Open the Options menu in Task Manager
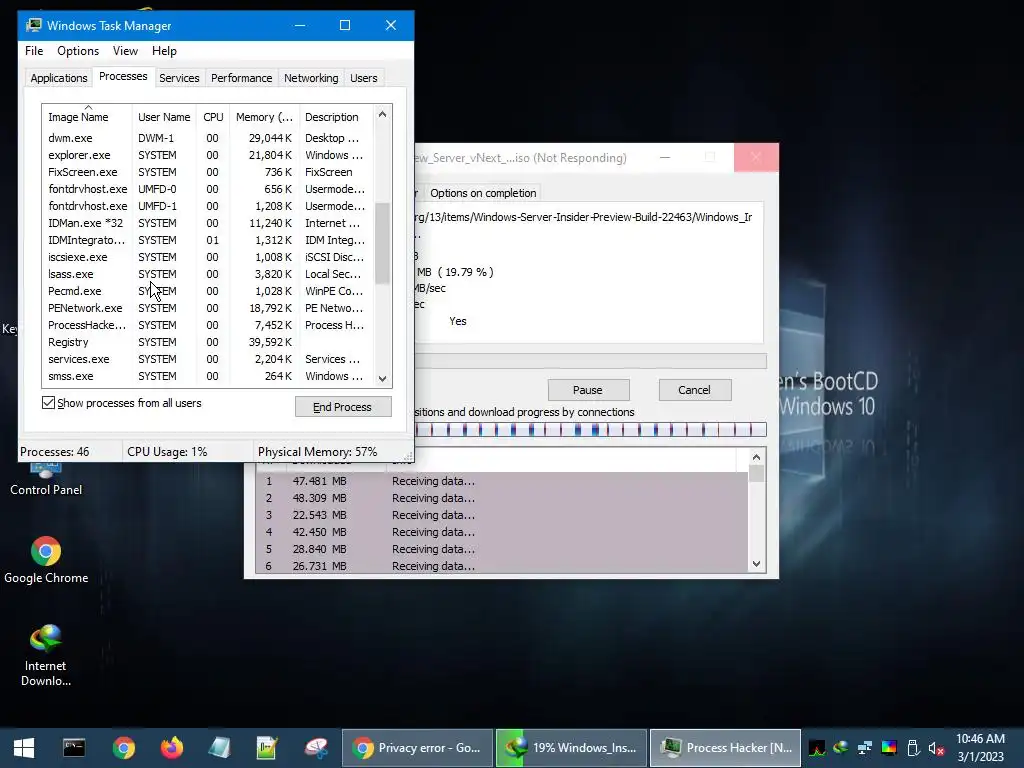 pyautogui.click(x=78, y=51)
